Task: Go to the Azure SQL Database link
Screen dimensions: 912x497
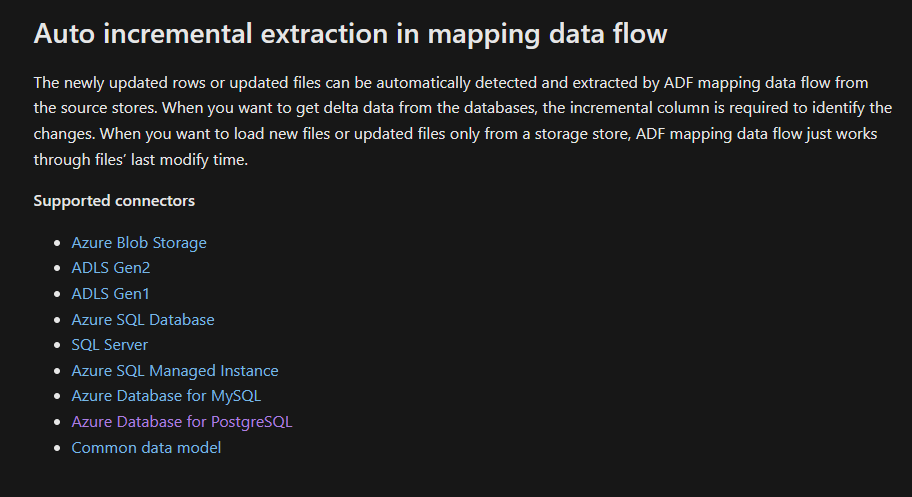Action: tap(142, 320)
